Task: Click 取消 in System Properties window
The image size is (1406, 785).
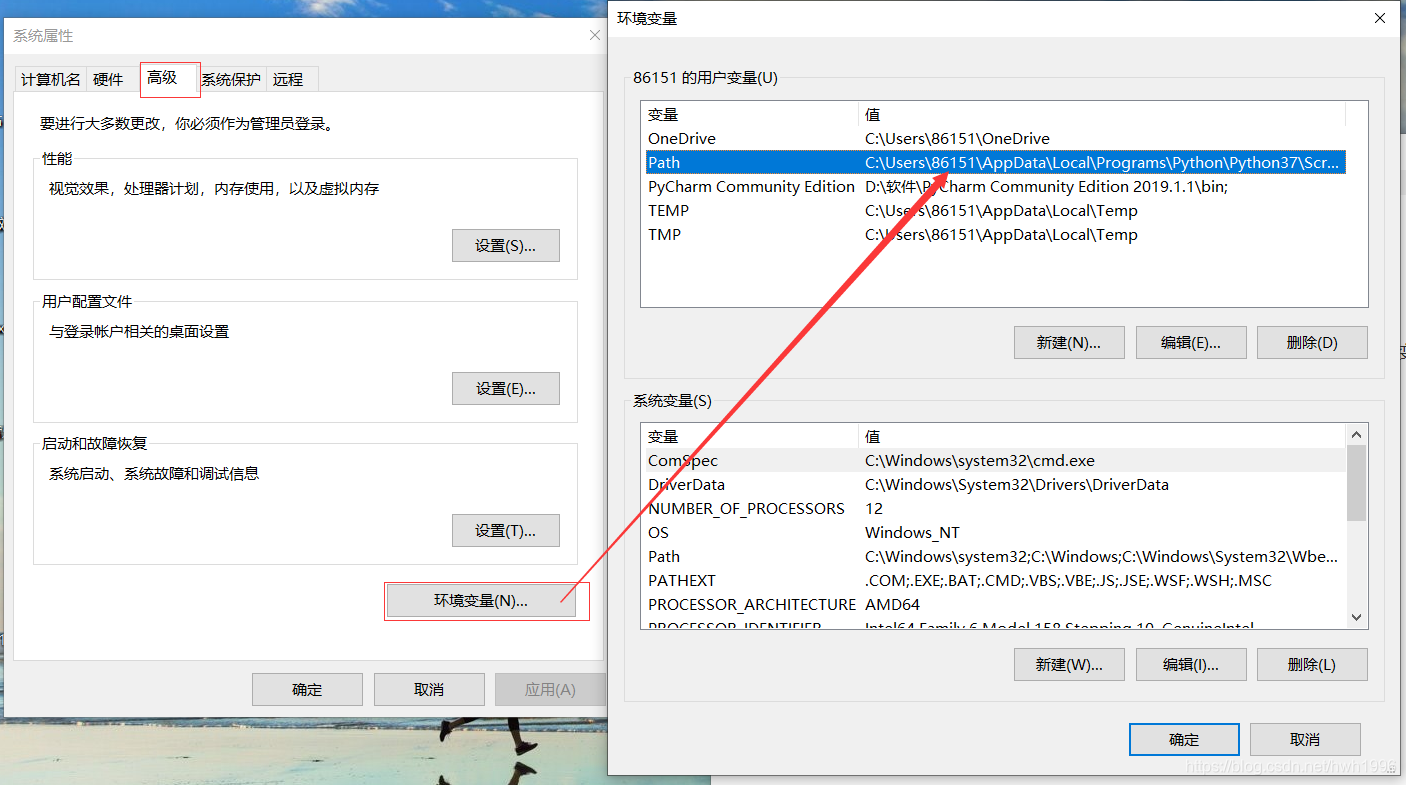Action: pos(429,689)
